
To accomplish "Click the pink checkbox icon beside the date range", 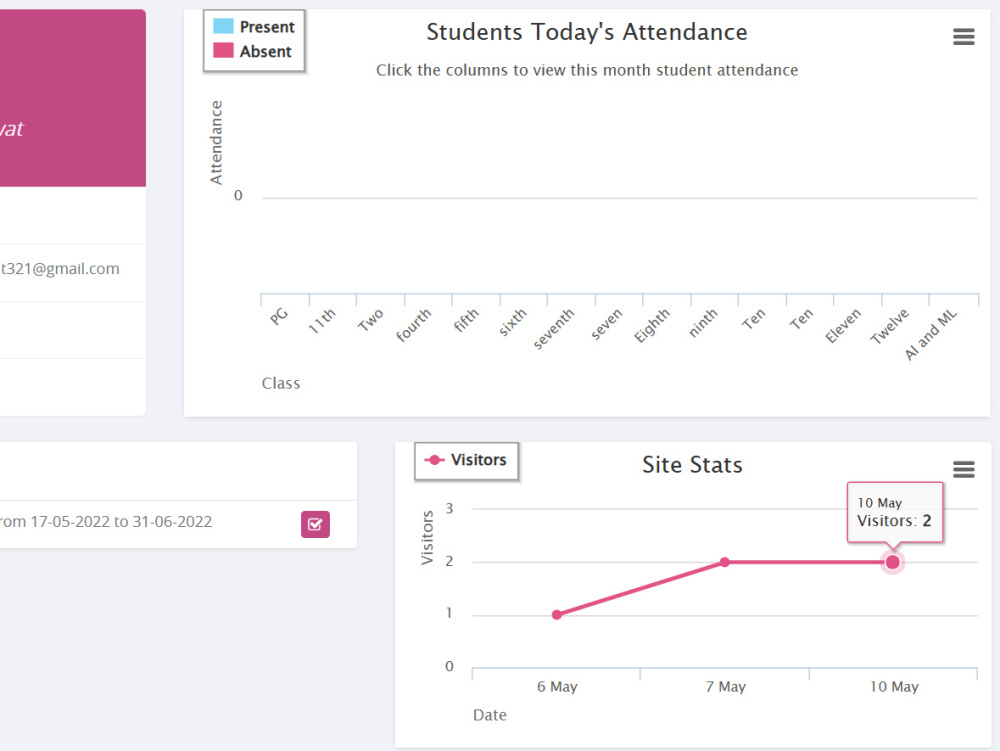I will pyautogui.click(x=315, y=523).
